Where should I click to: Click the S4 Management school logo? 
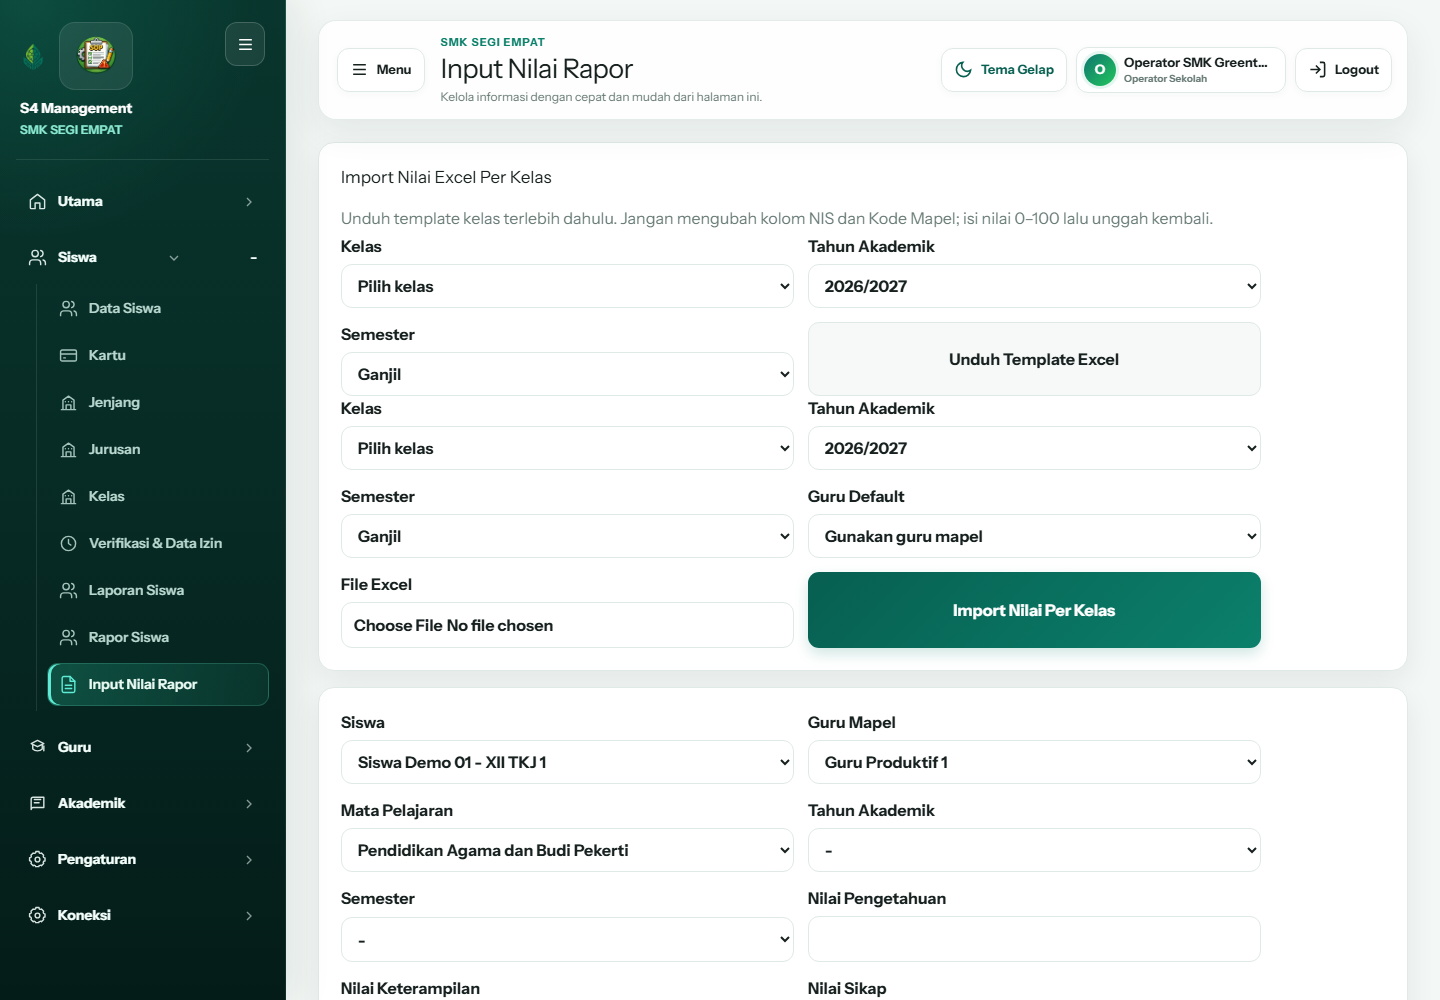(x=96, y=56)
